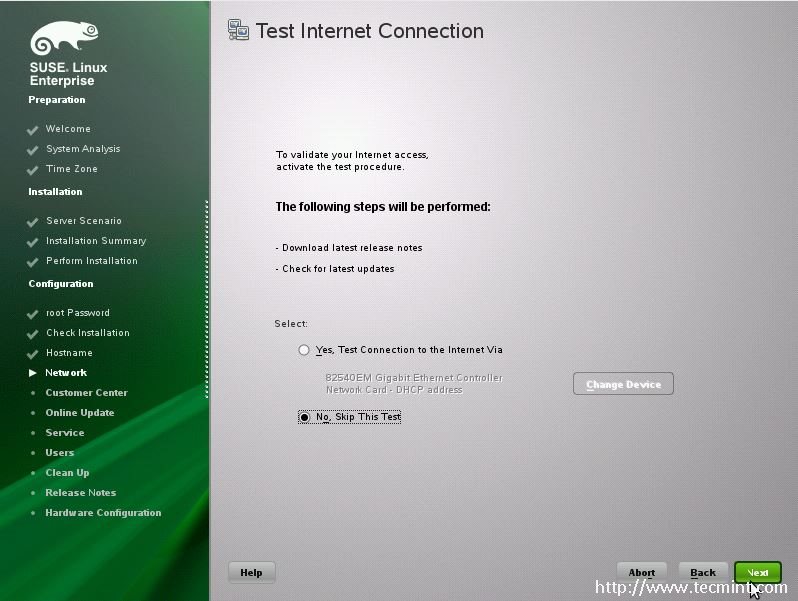Select the System Analysis step

(x=83, y=149)
